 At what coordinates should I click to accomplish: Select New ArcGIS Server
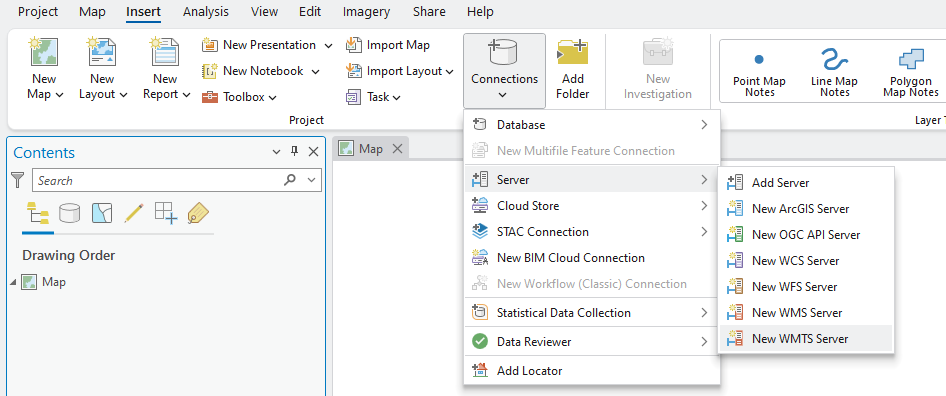pos(805,209)
